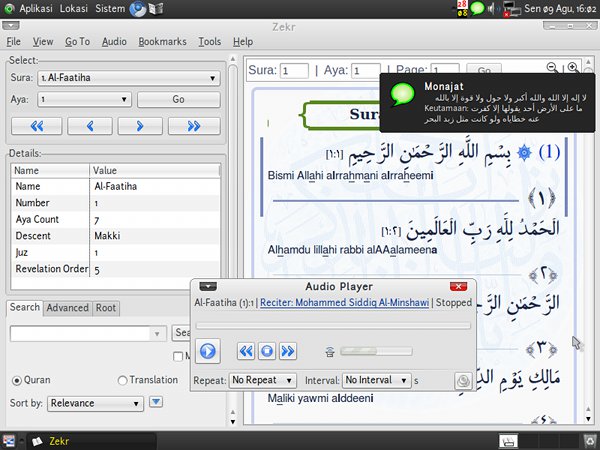The width and height of the screenshot is (600, 450).
Task: Select the Search tab
Action: coord(25,307)
